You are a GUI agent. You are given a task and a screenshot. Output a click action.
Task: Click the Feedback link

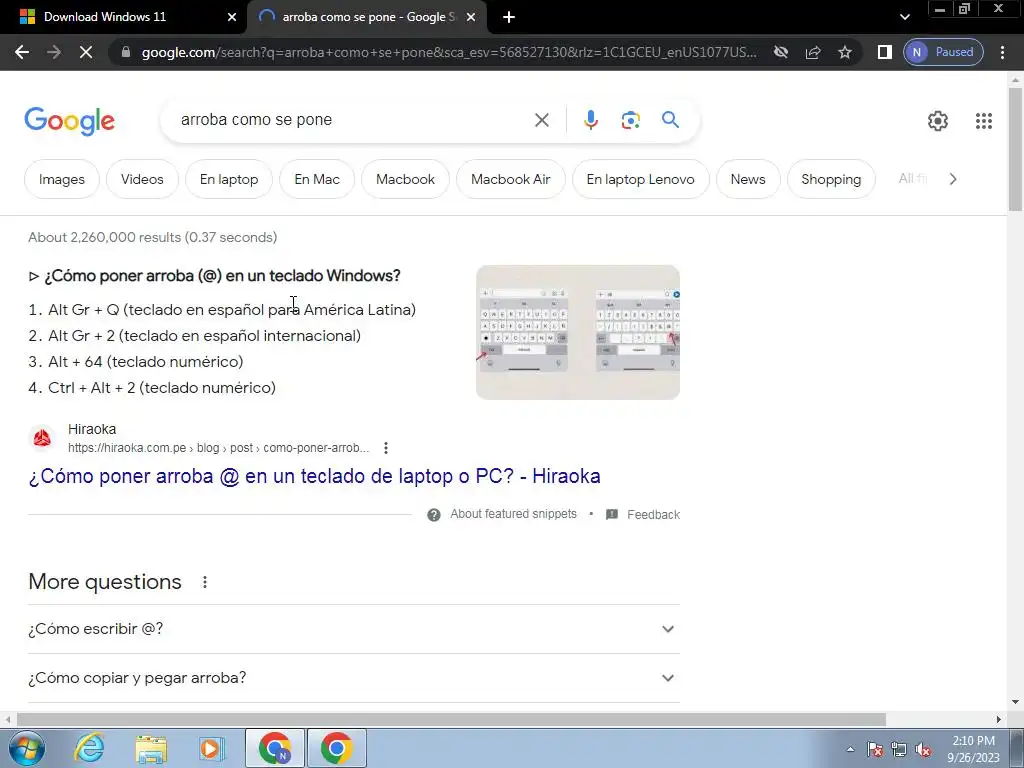coord(653,515)
